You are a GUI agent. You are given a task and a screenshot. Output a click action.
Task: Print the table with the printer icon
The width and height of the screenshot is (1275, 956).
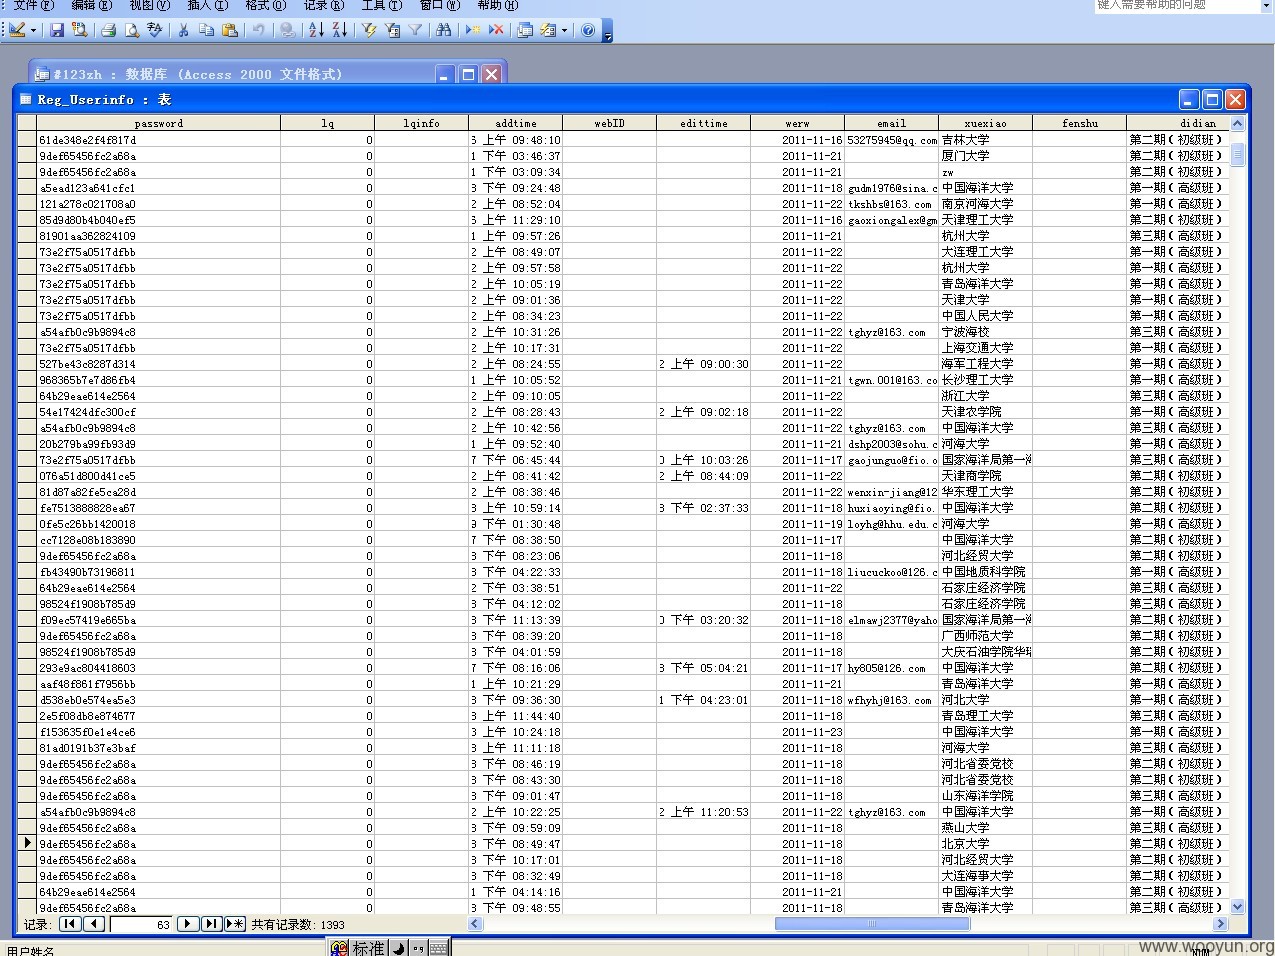(109, 30)
